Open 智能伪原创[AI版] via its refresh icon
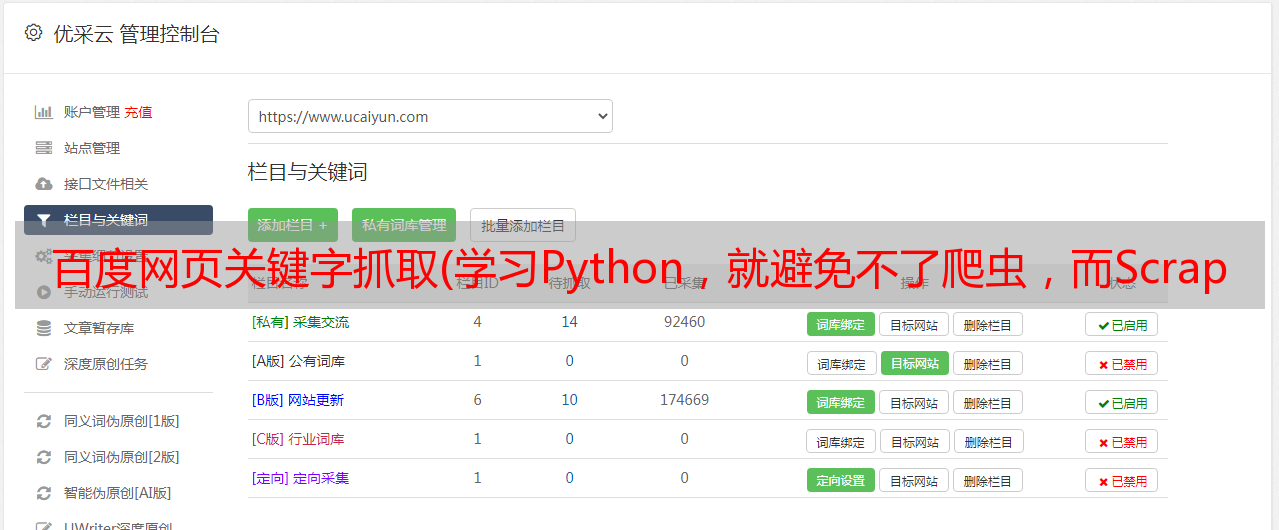1279x530 pixels. point(44,493)
